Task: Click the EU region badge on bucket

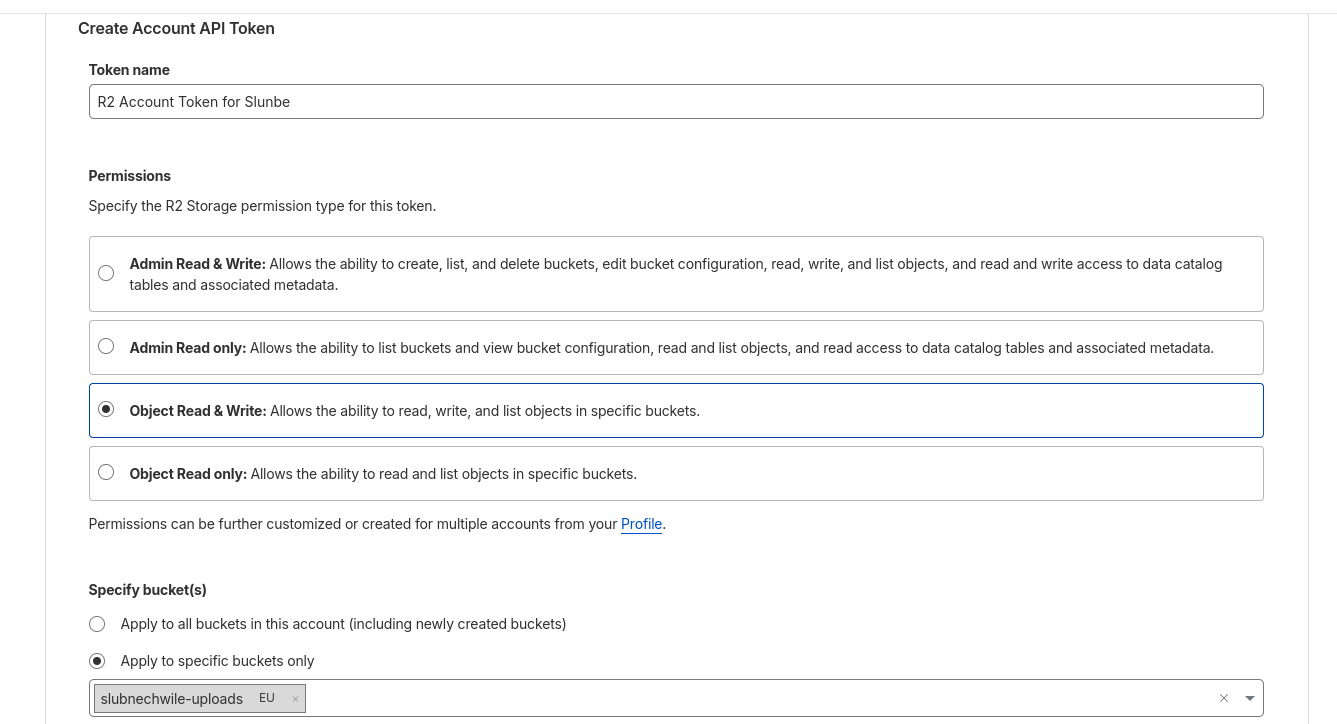Action: (x=266, y=698)
